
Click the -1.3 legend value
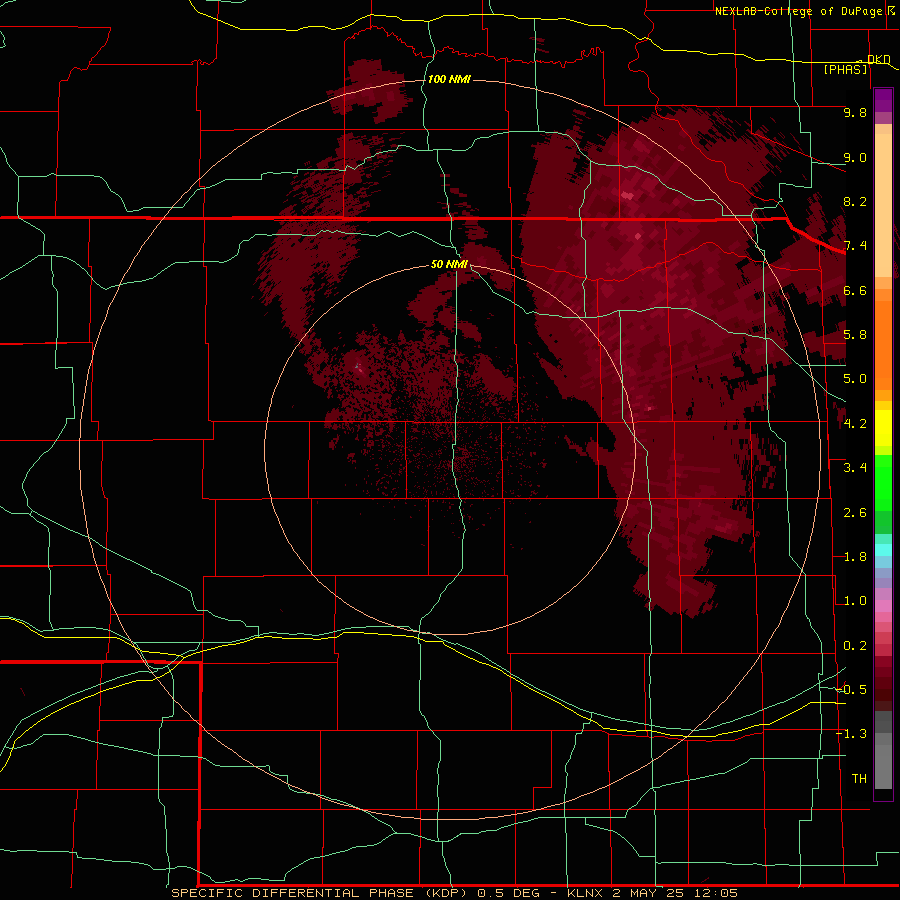(852, 734)
